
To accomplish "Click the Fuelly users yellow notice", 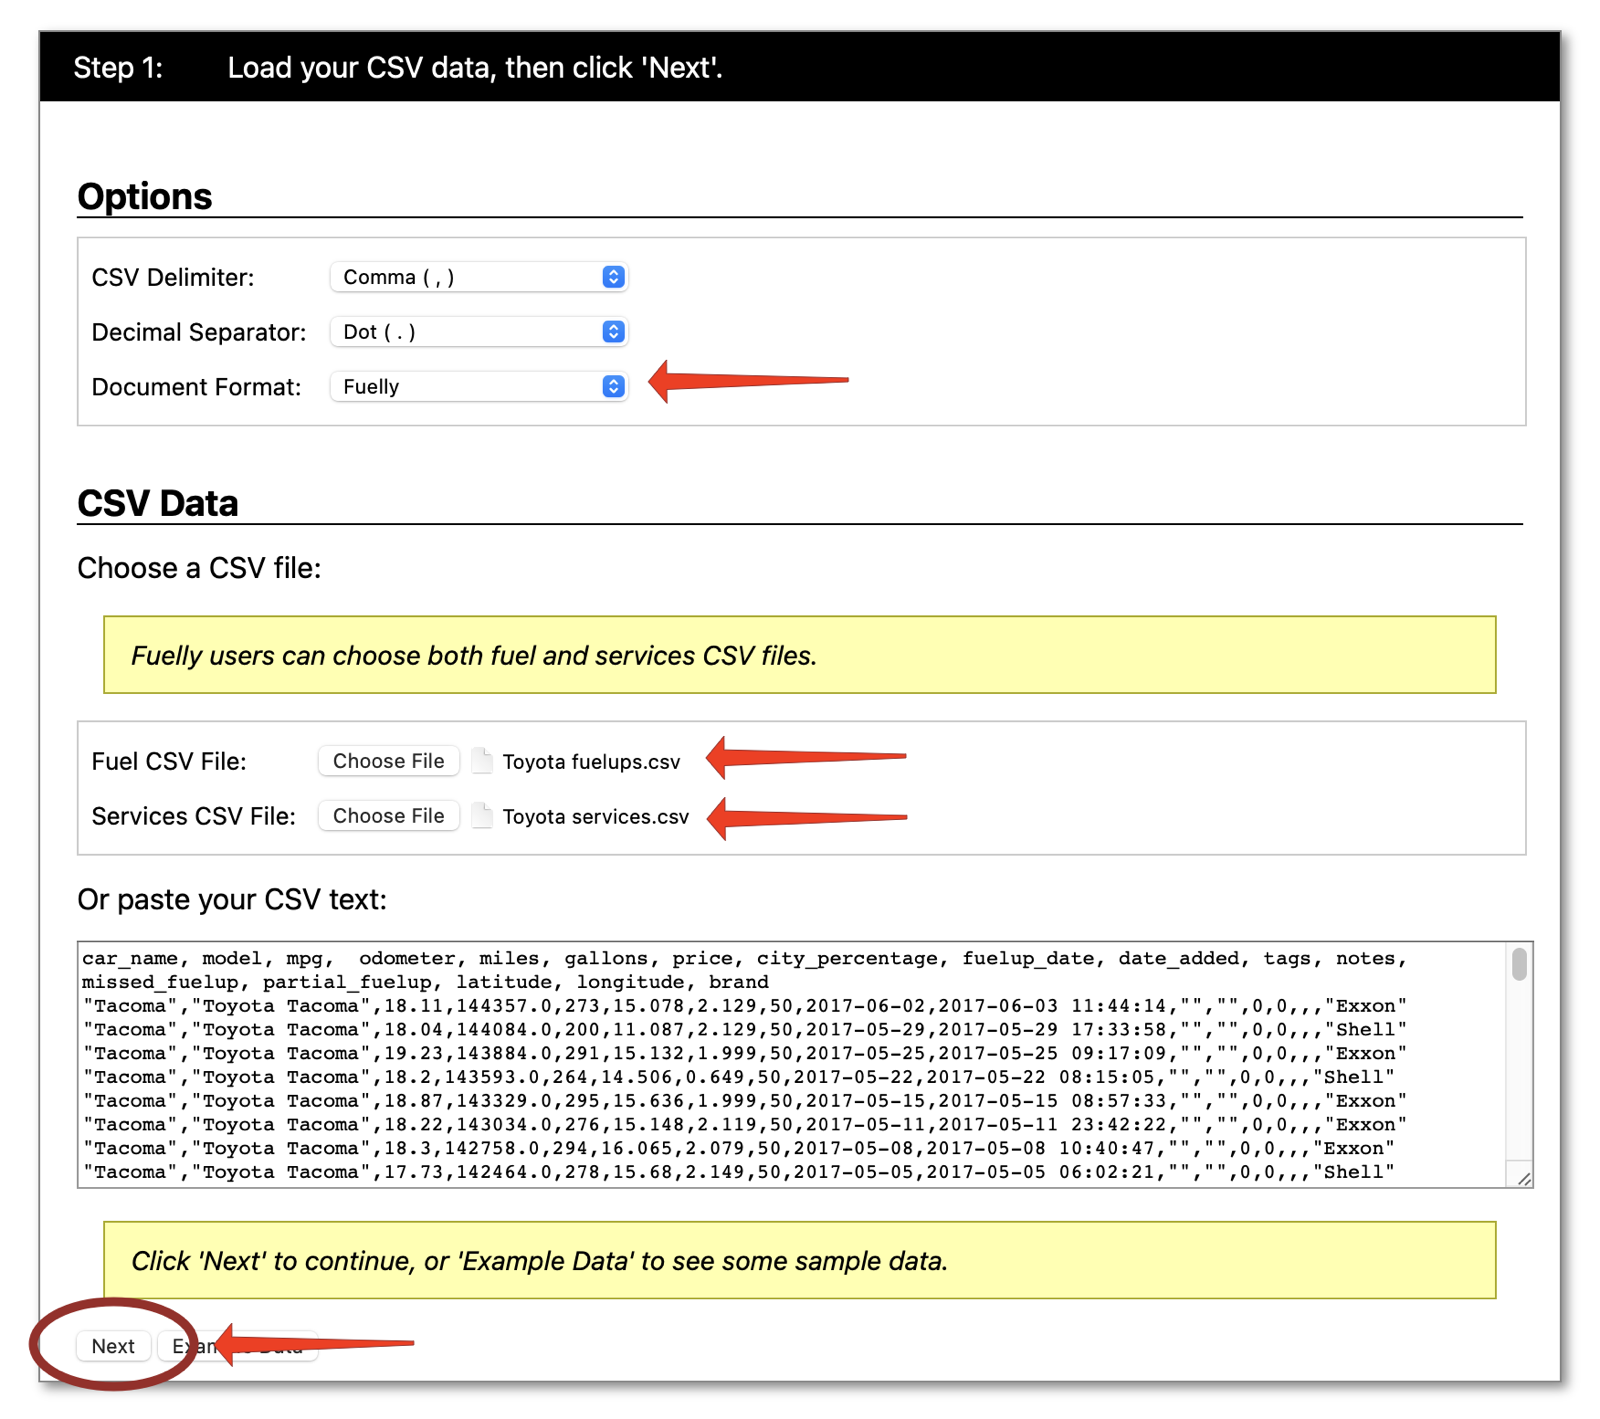I will tap(800, 655).
